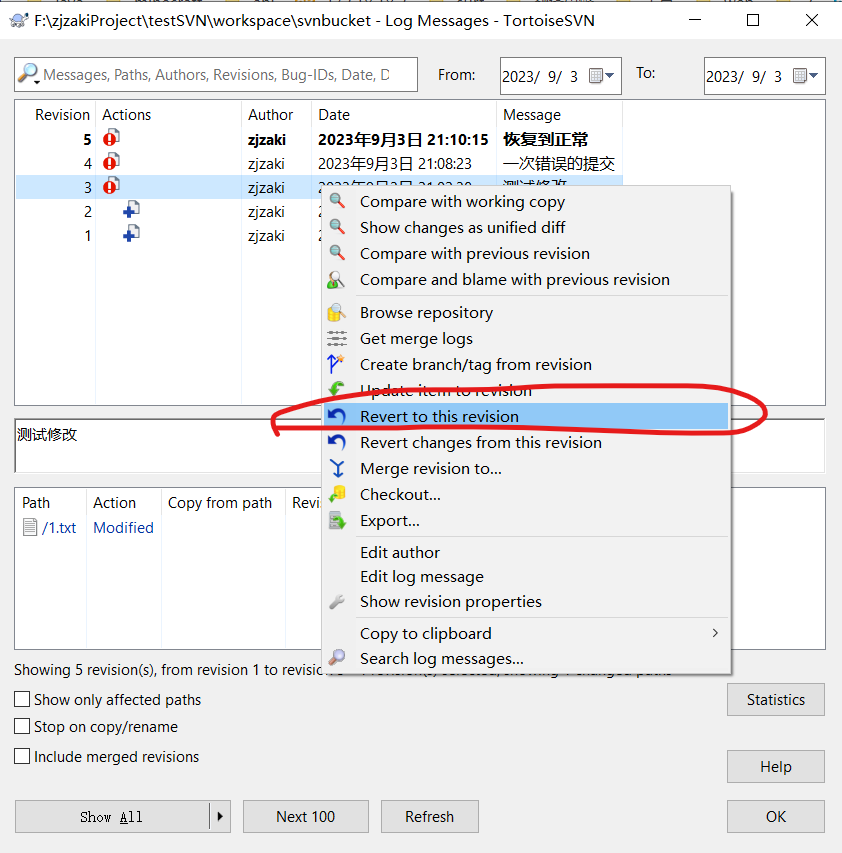Click the Compare with previous revision icon
Image resolution: width=842 pixels, height=853 pixels.
[x=337, y=253]
